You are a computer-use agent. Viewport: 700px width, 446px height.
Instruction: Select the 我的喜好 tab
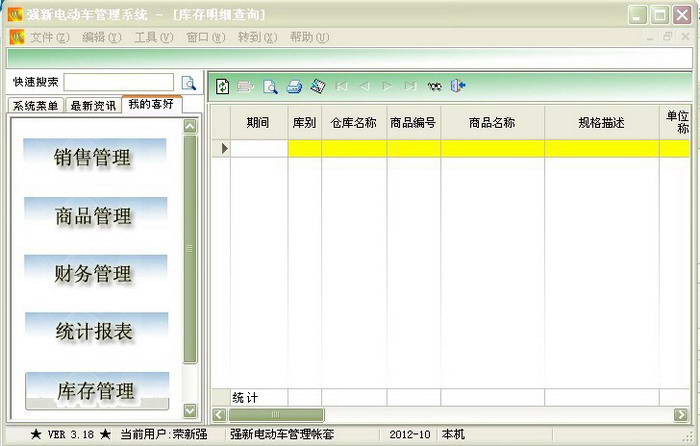[151, 104]
